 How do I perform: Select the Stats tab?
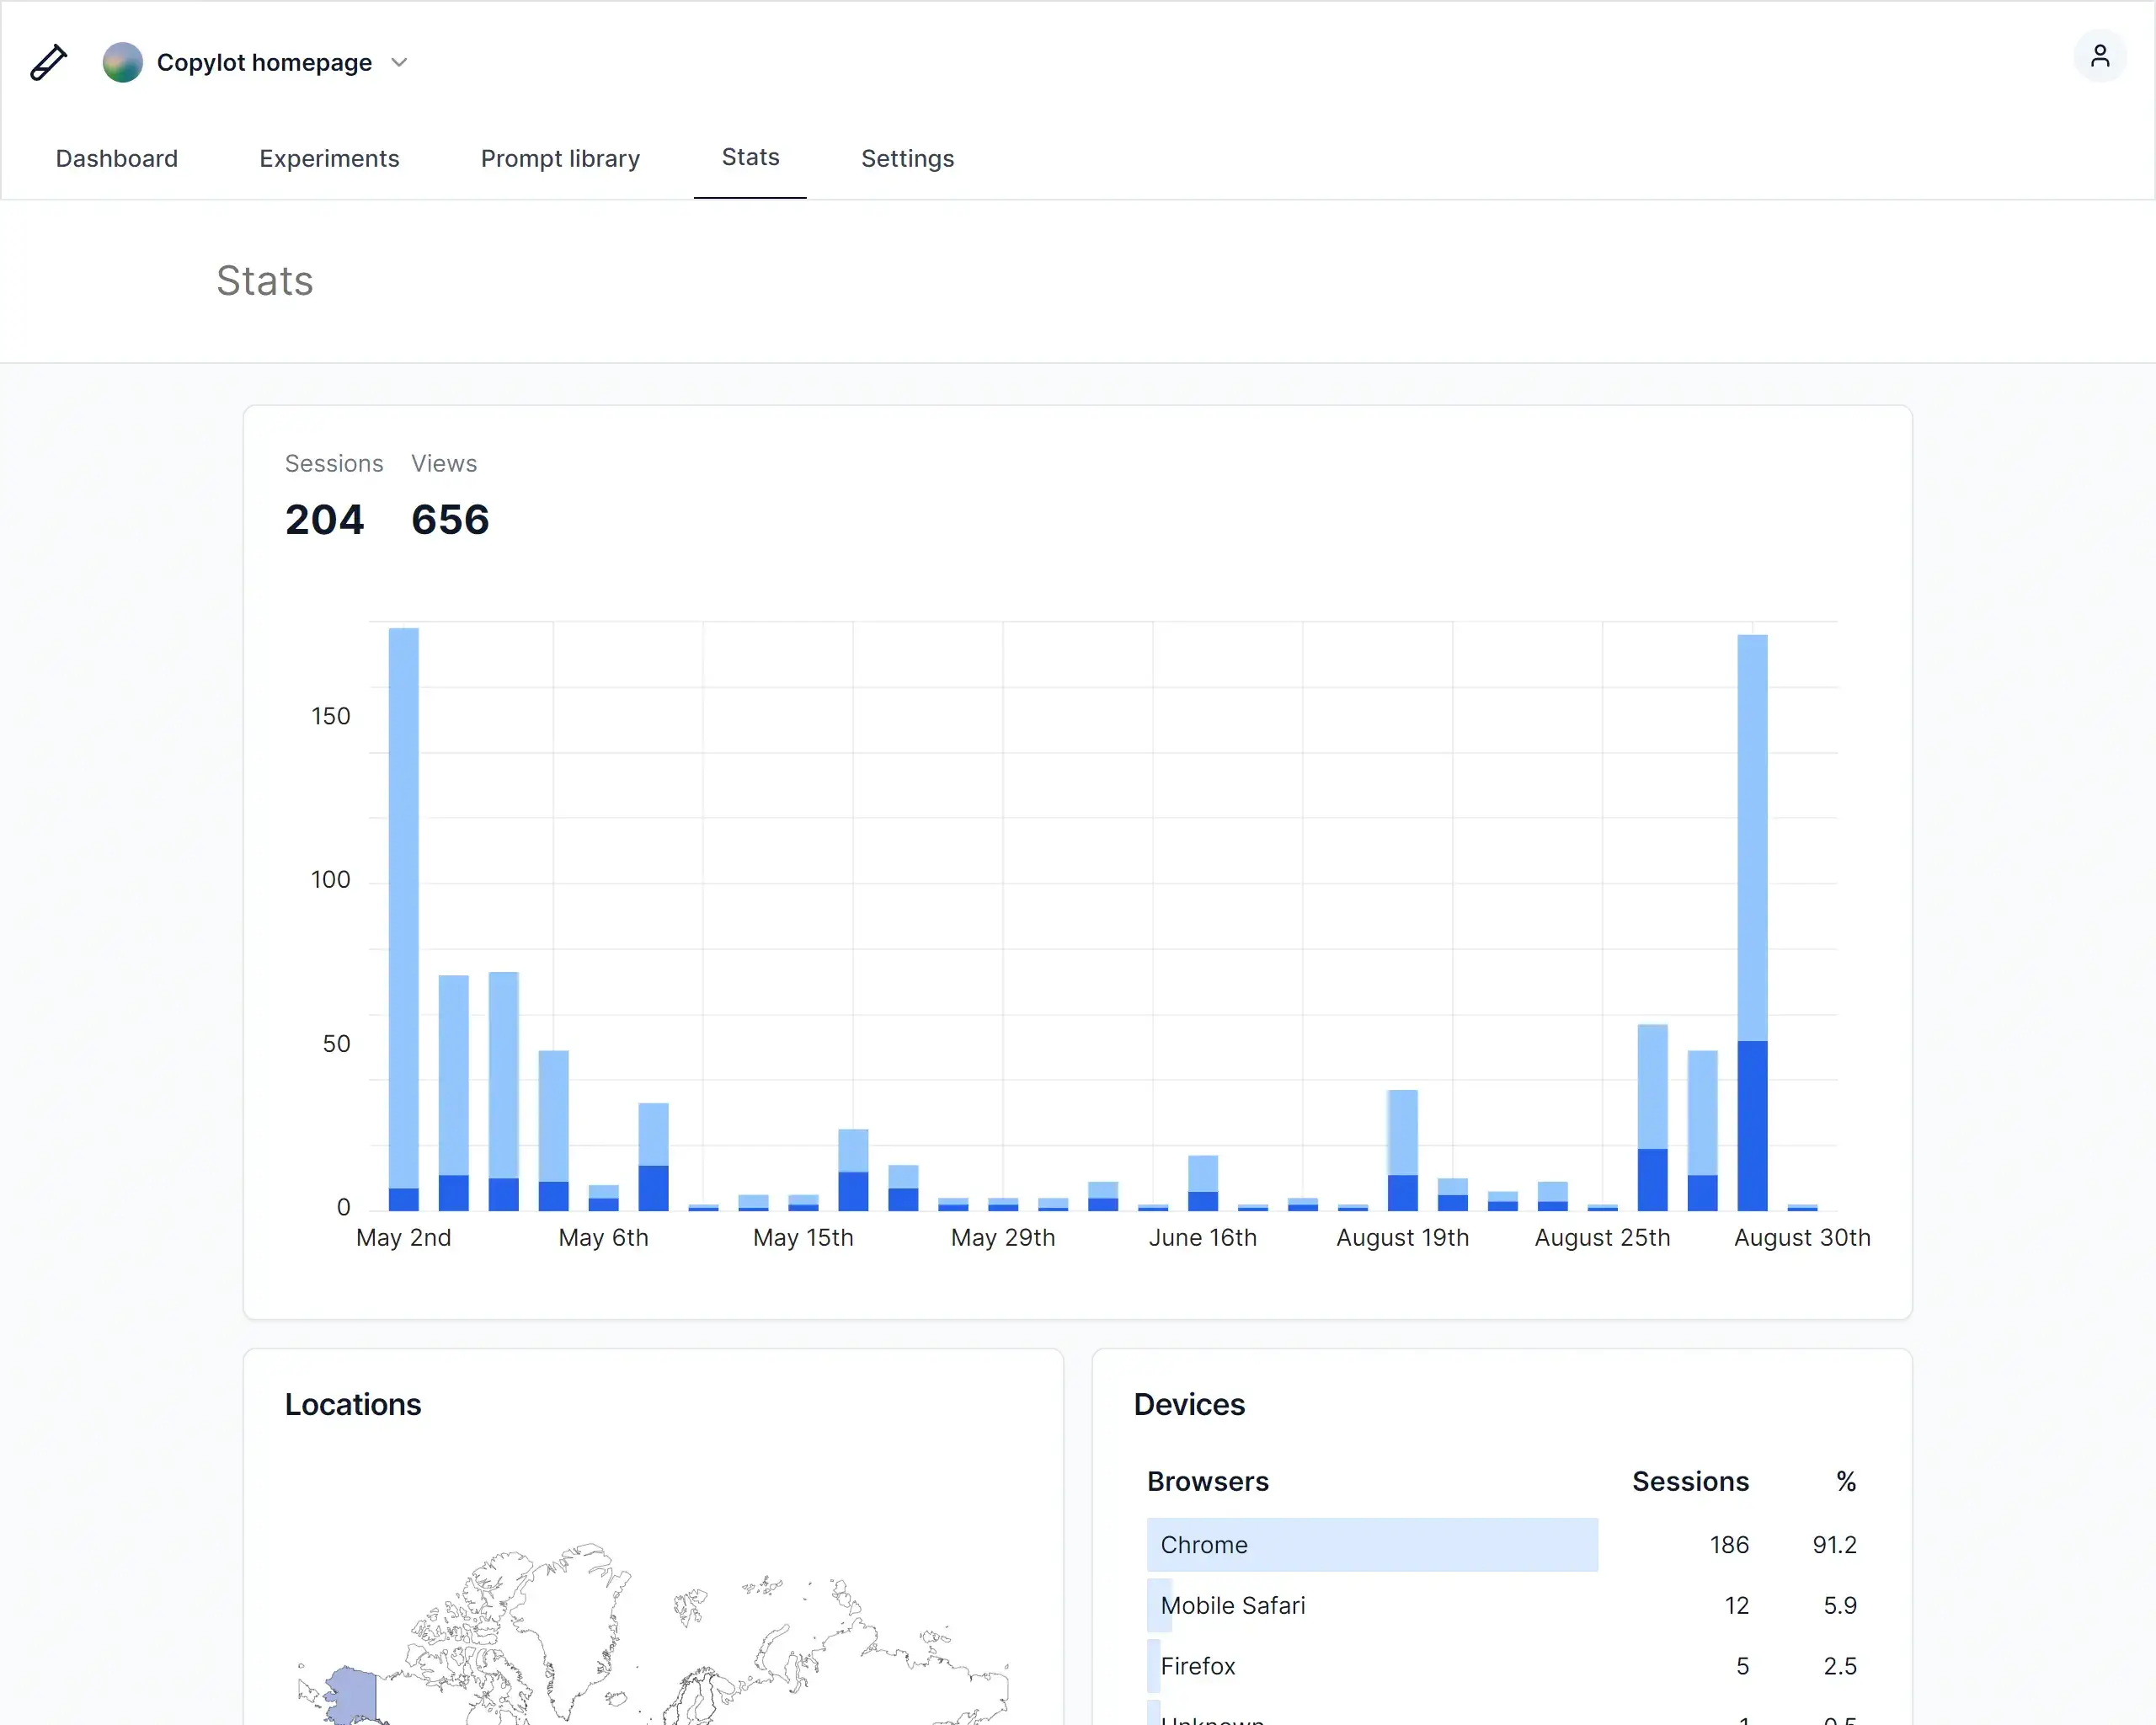coord(750,157)
